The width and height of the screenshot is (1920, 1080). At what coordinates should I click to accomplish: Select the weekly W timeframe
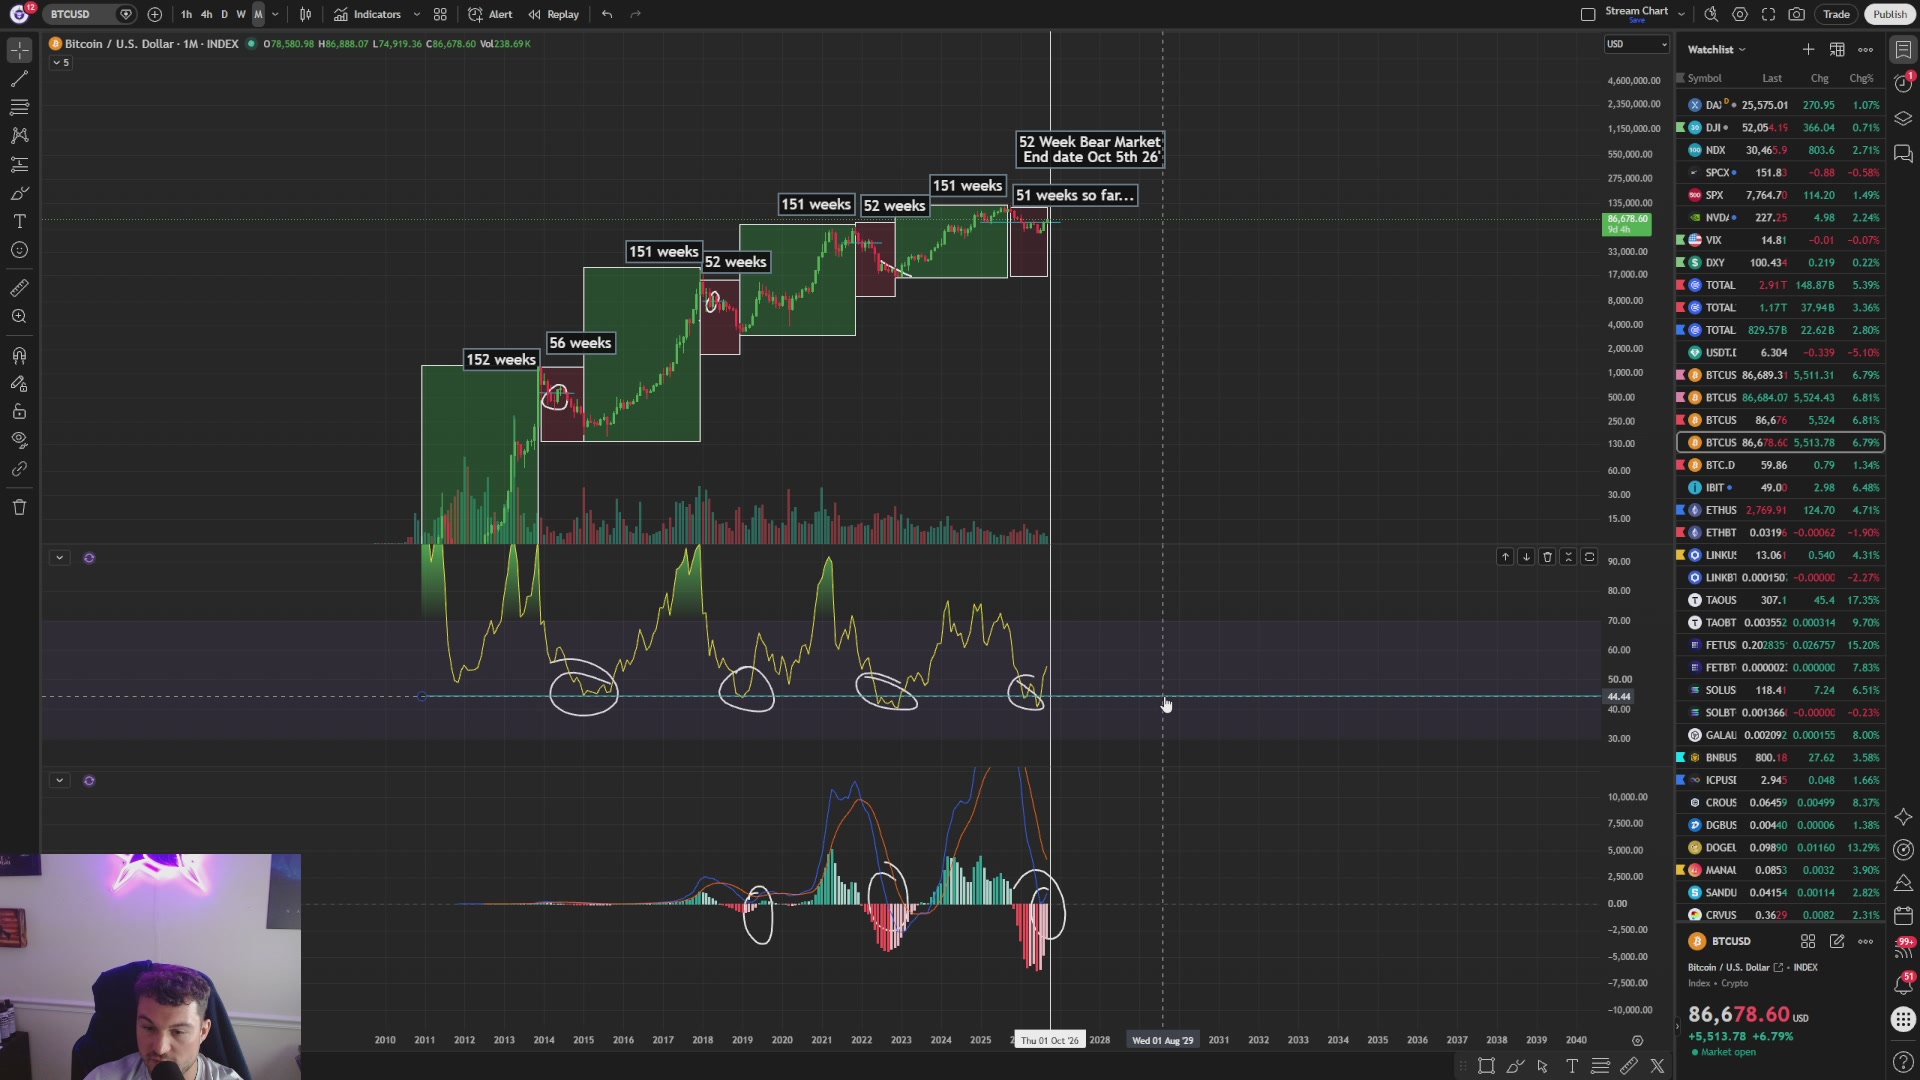point(241,14)
